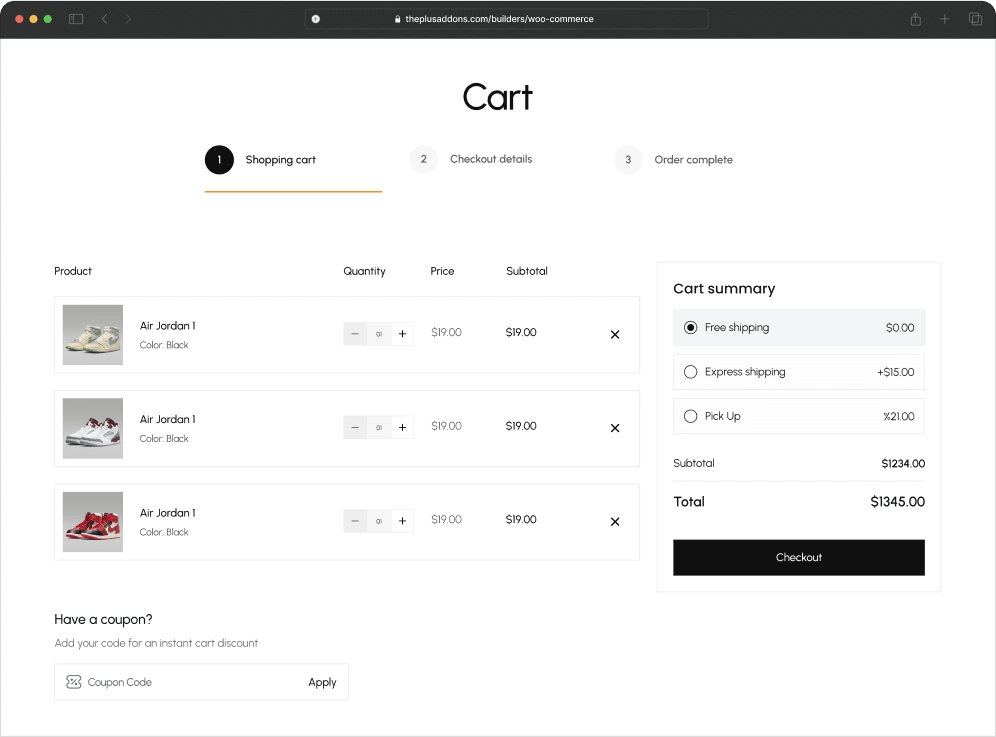Screen dimensions: 996x737
Task: Increase quantity of the first Air Jordan 1
Action: [x=402, y=333]
